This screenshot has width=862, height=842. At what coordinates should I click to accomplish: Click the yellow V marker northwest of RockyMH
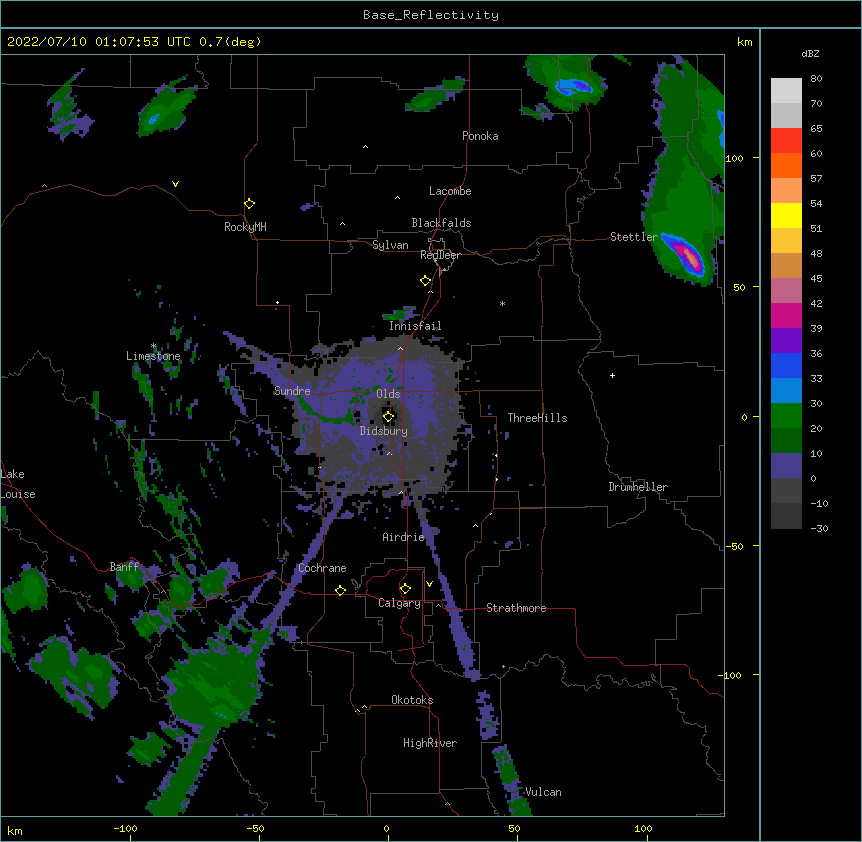pos(175,184)
